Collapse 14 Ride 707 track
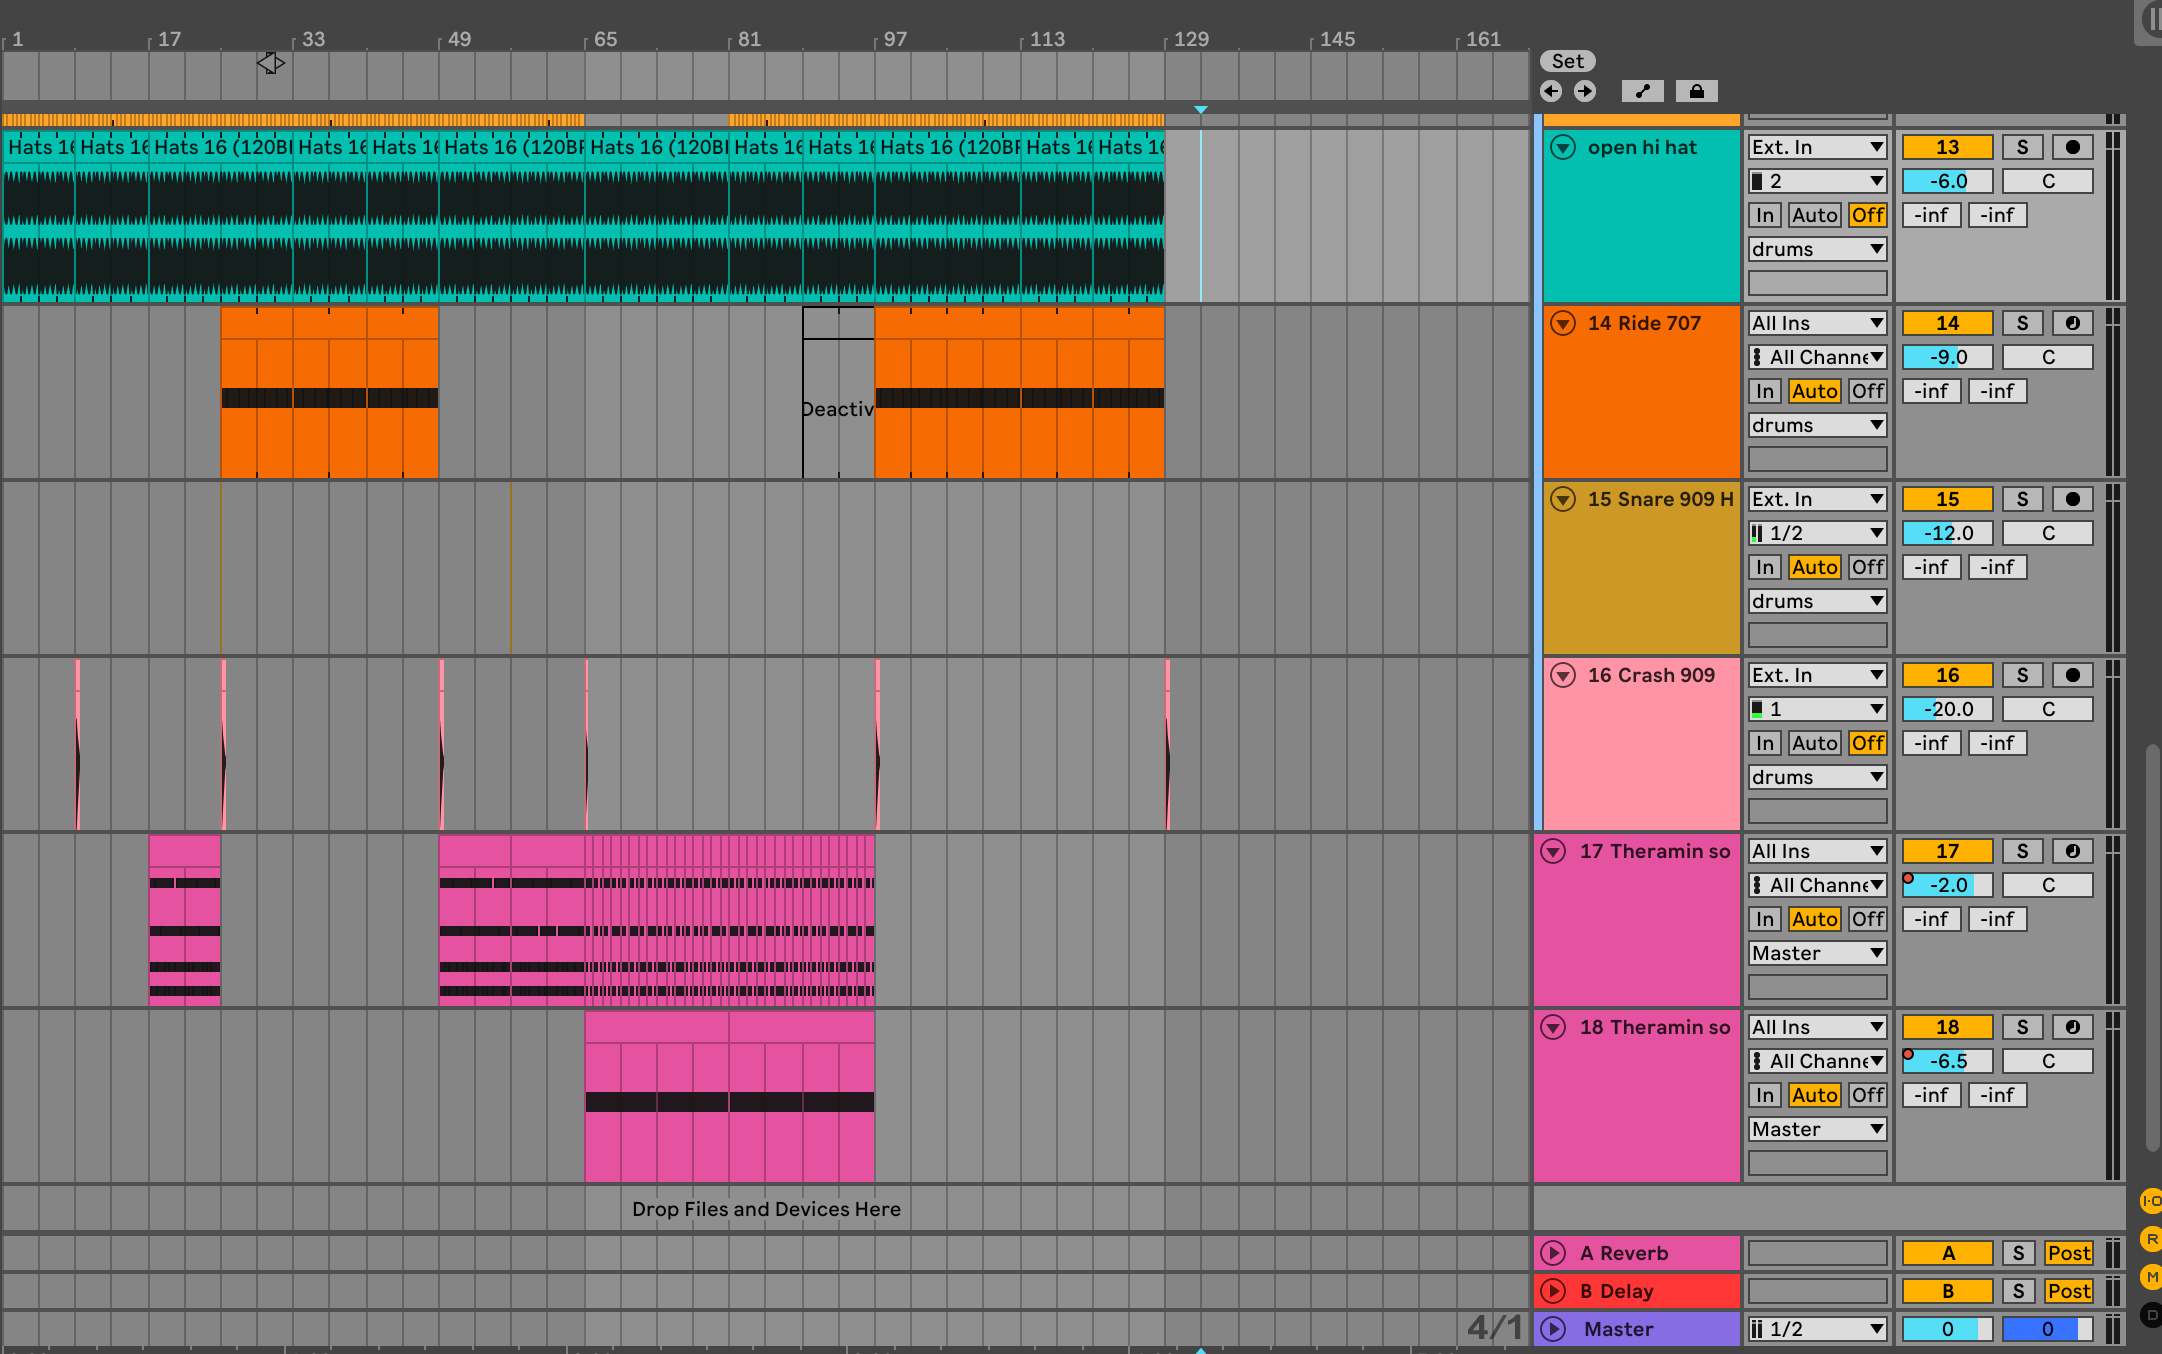2162x1354 pixels. pos(1562,323)
